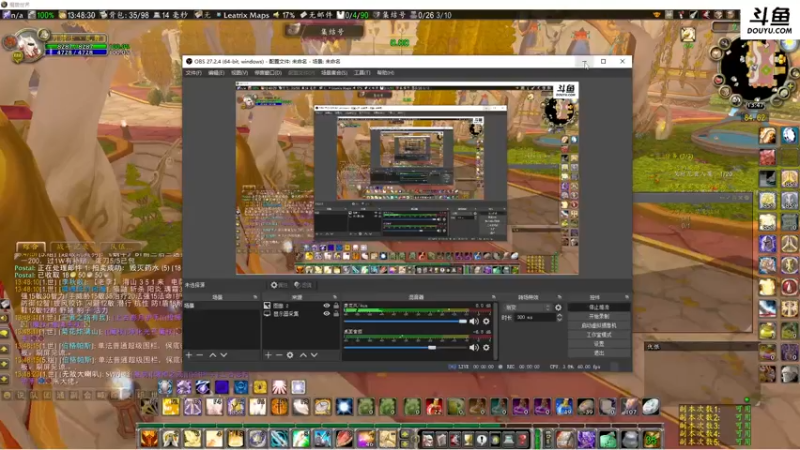Pop out the Scenes dock with its header icon
The width and height of the screenshot is (800, 450).
255,297
